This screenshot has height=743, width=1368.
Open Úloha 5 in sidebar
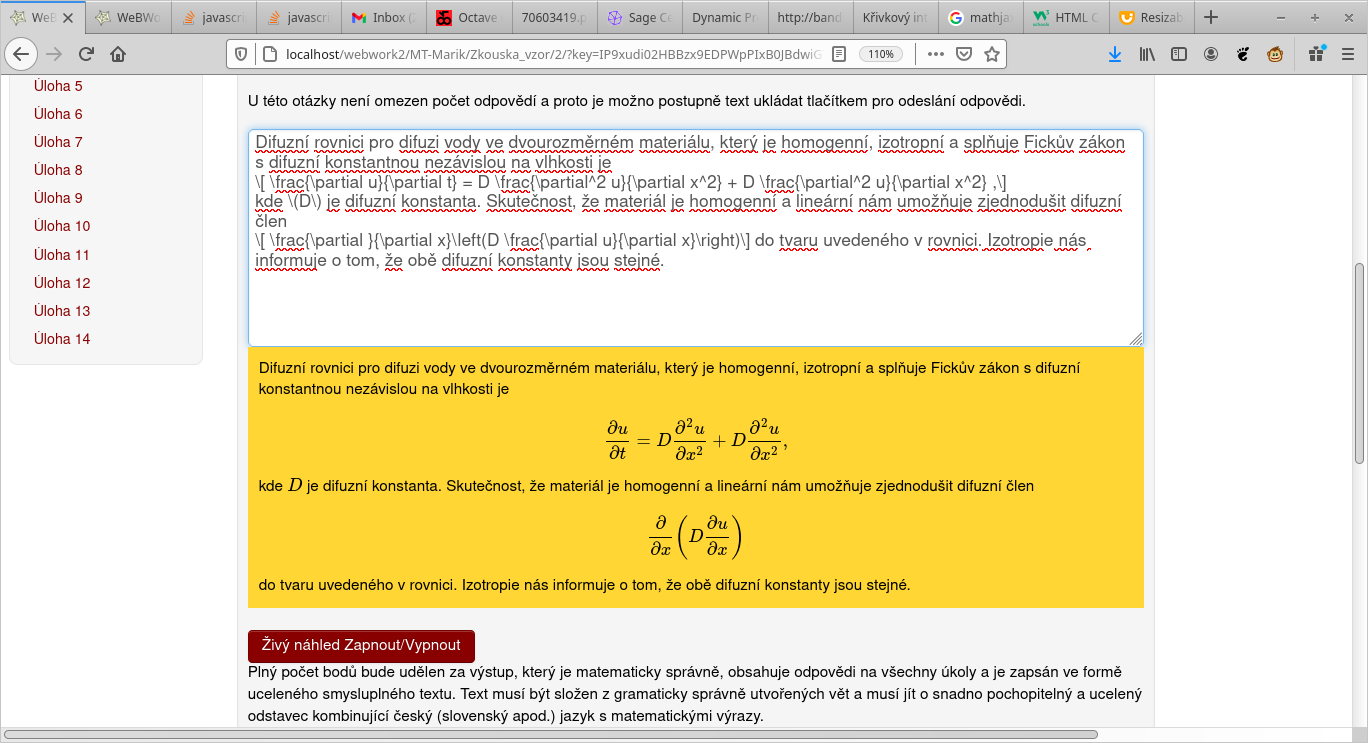point(58,86)
